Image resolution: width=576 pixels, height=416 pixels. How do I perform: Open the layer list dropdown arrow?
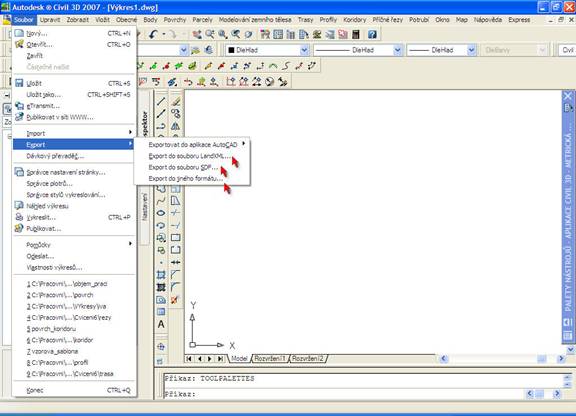tap(183, 50)
